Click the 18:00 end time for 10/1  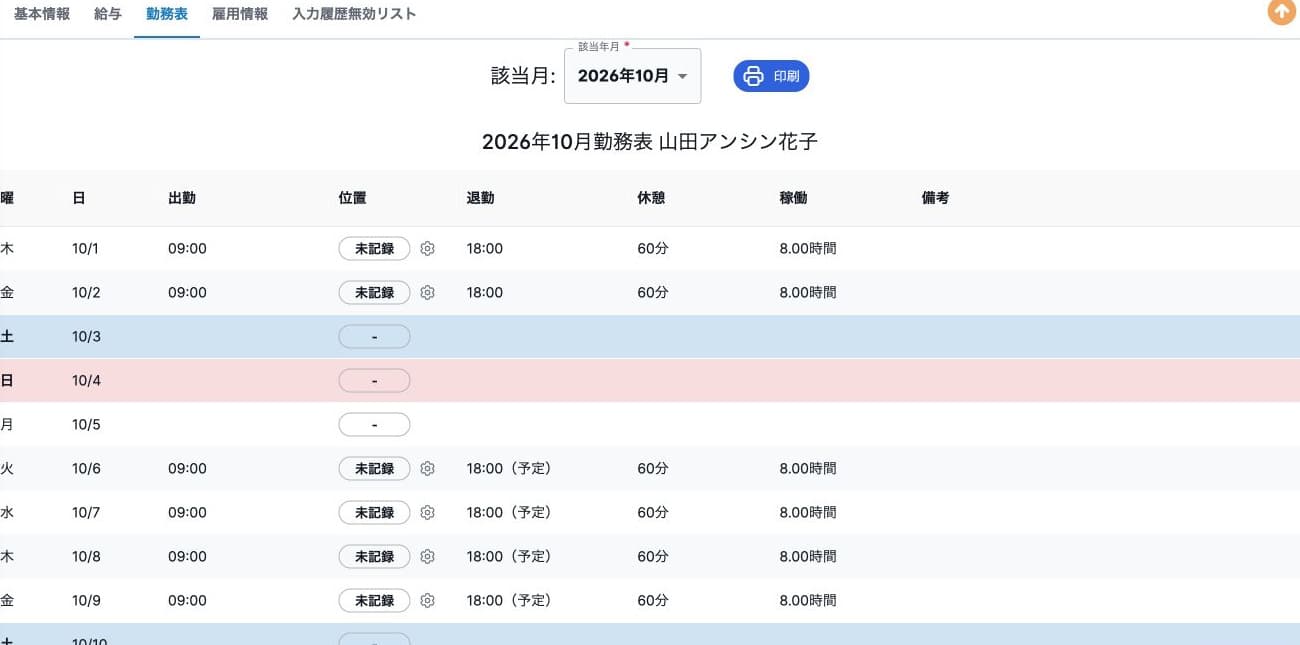pos(485,249)
